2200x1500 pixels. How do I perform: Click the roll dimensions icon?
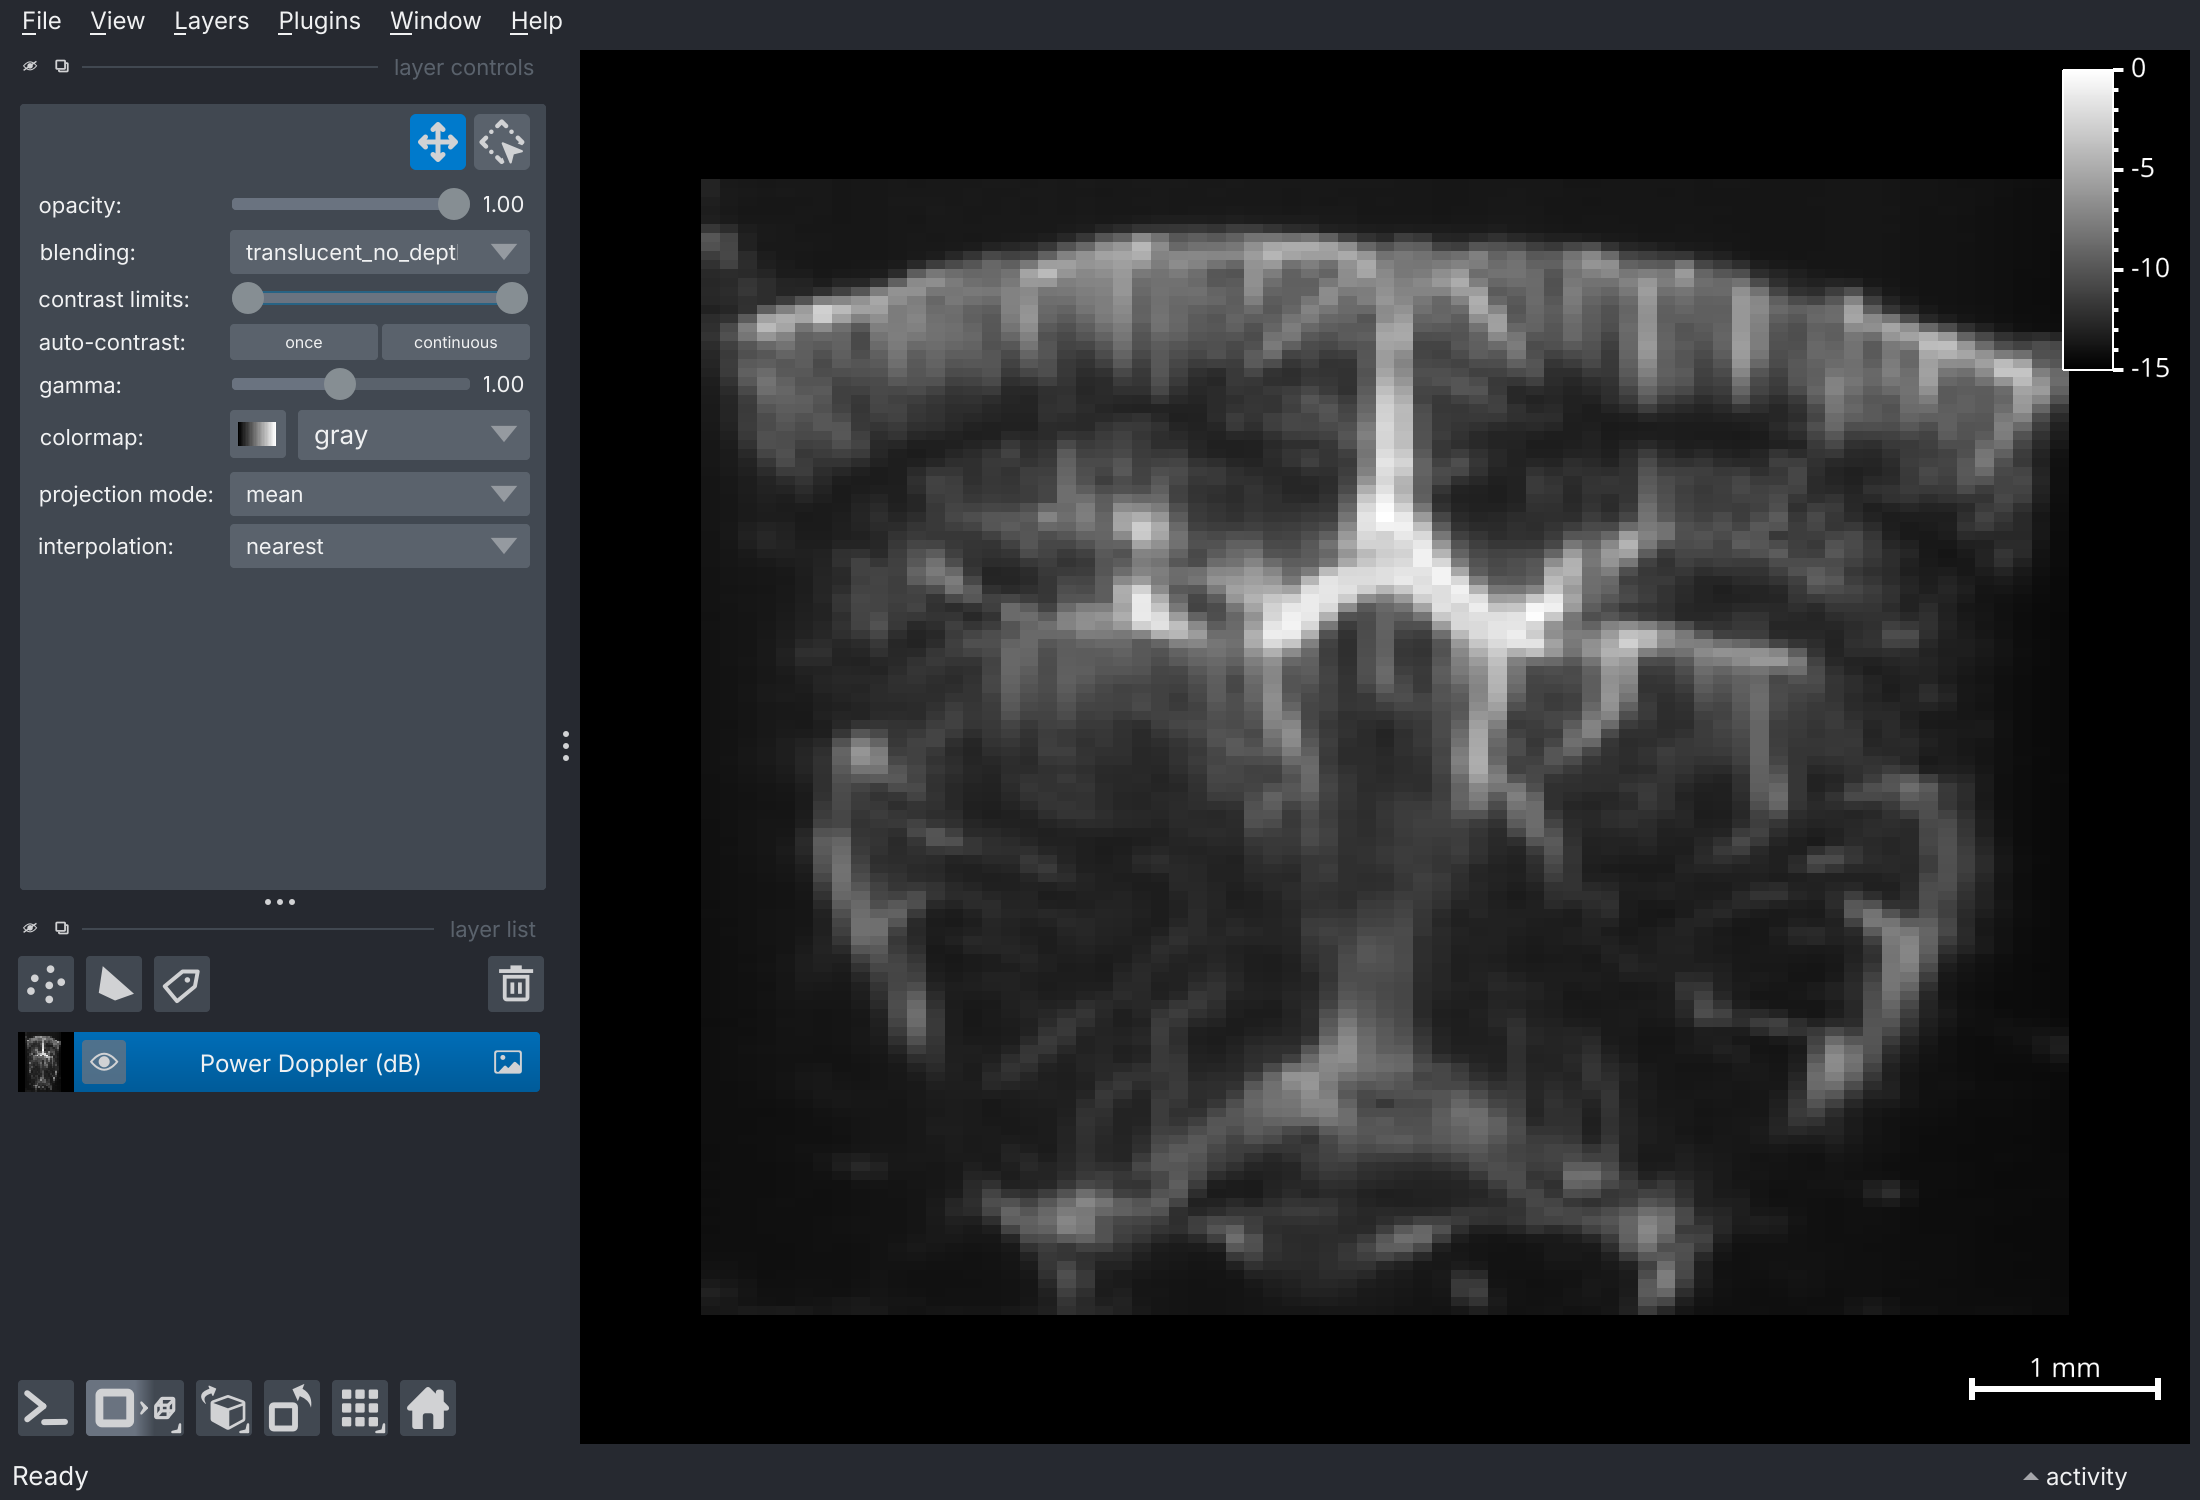pos(224,1408)
